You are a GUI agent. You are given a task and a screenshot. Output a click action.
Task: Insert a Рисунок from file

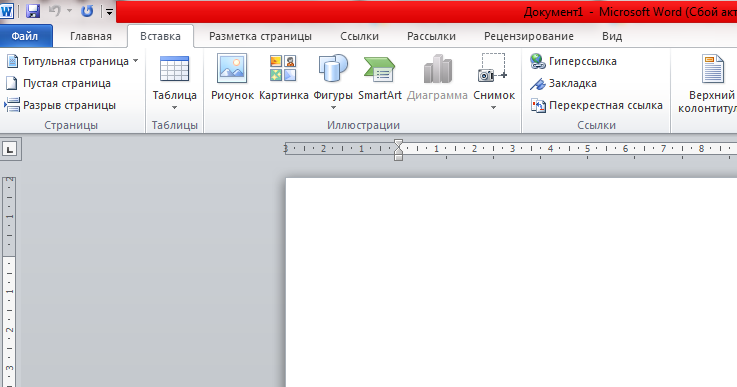click(232, 78)
